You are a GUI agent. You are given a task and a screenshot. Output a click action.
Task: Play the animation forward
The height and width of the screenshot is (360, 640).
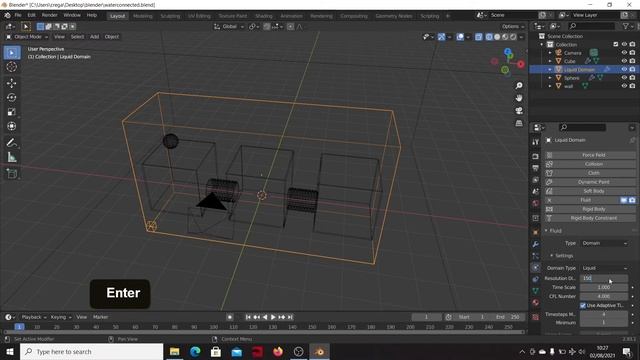tap(273, 317)
